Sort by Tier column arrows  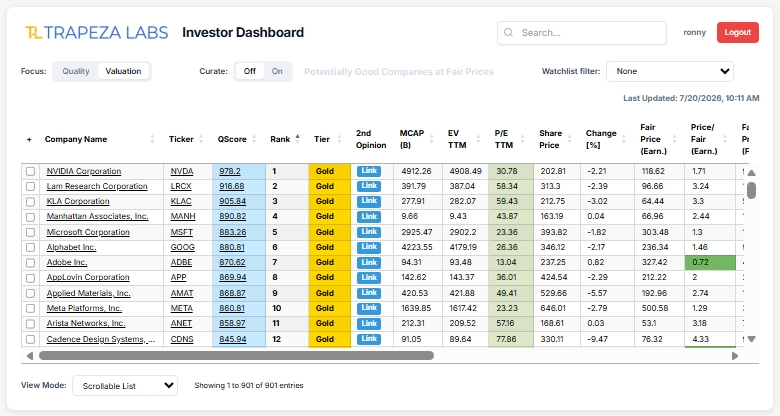click(x=339, y=139)
